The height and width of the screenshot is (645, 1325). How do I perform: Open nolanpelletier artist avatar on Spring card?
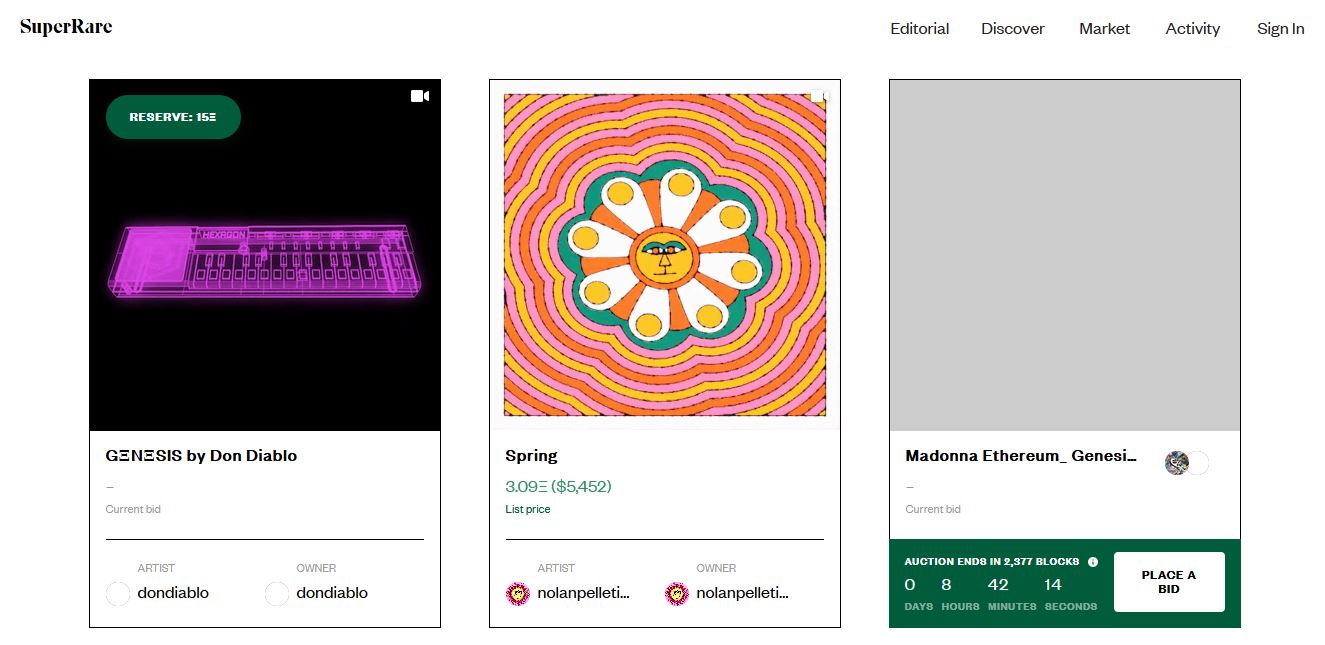click(518, 594)
